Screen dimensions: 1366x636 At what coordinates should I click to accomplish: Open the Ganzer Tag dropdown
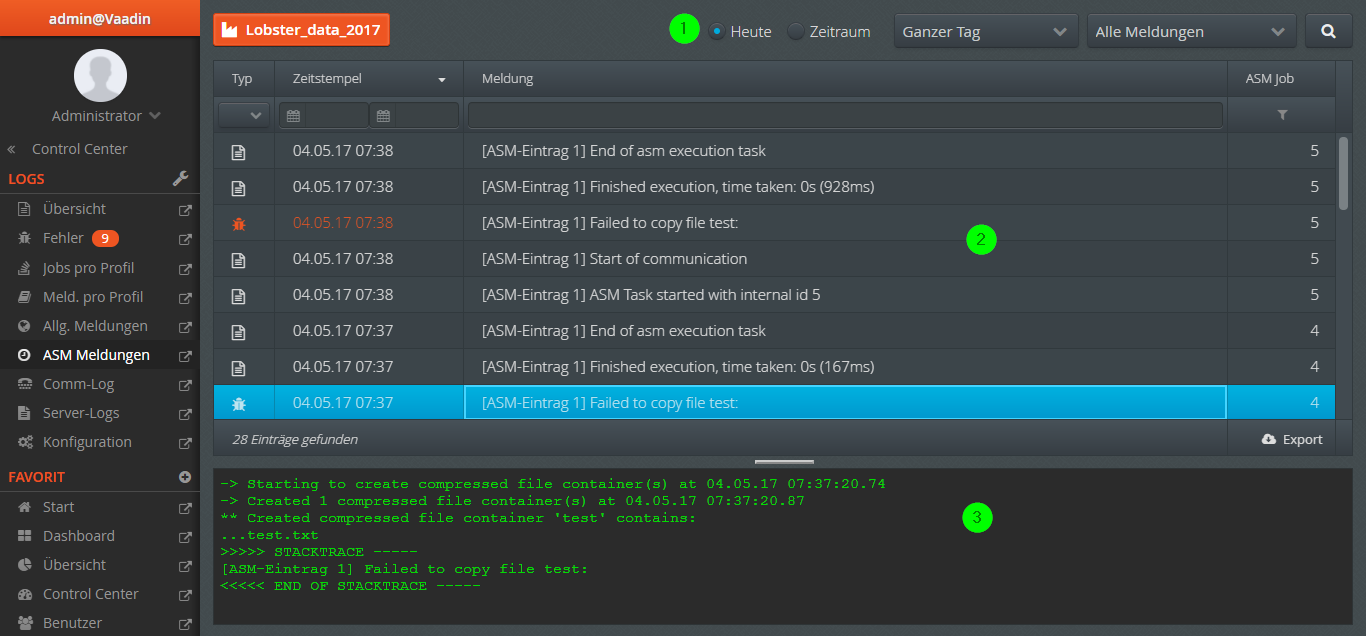coord(986,31)
